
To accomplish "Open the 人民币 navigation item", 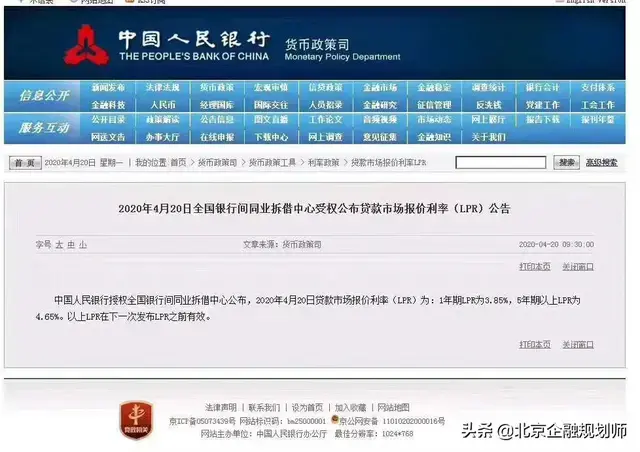I will (162, 105).
